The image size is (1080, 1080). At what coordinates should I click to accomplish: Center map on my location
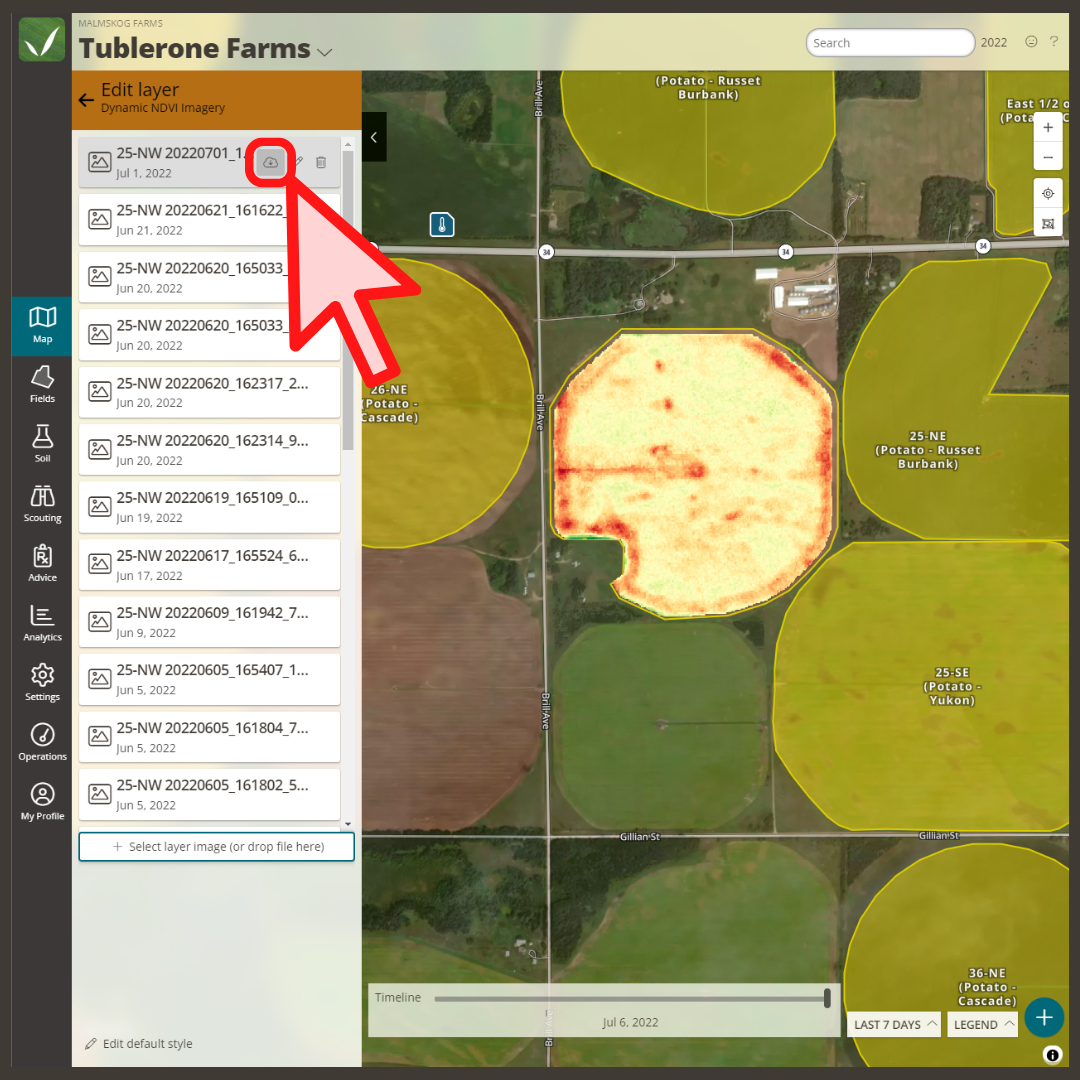1048,194
